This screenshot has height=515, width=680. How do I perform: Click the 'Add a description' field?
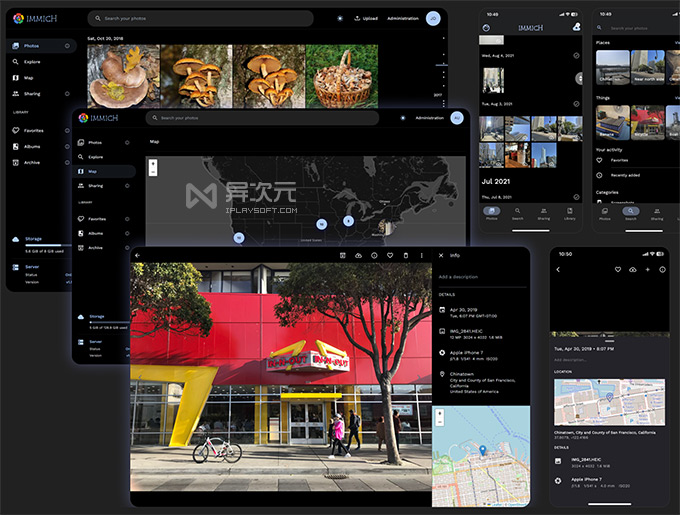(482, 277)
